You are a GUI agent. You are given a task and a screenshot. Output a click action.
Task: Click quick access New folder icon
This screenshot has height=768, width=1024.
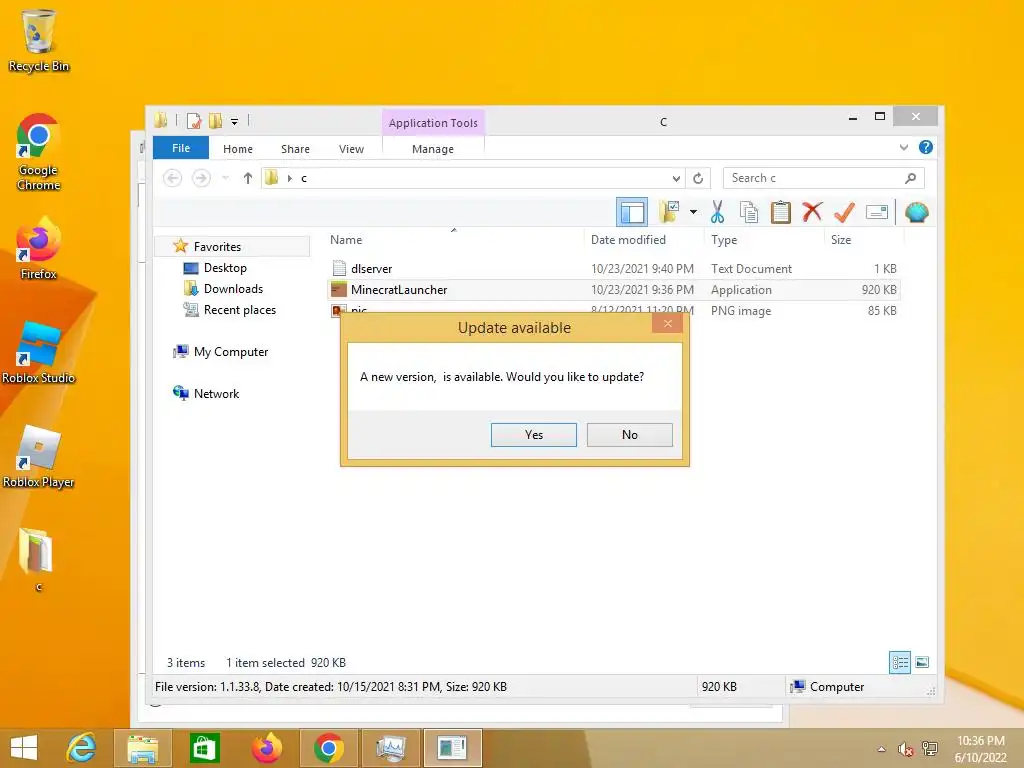[216, 121]
